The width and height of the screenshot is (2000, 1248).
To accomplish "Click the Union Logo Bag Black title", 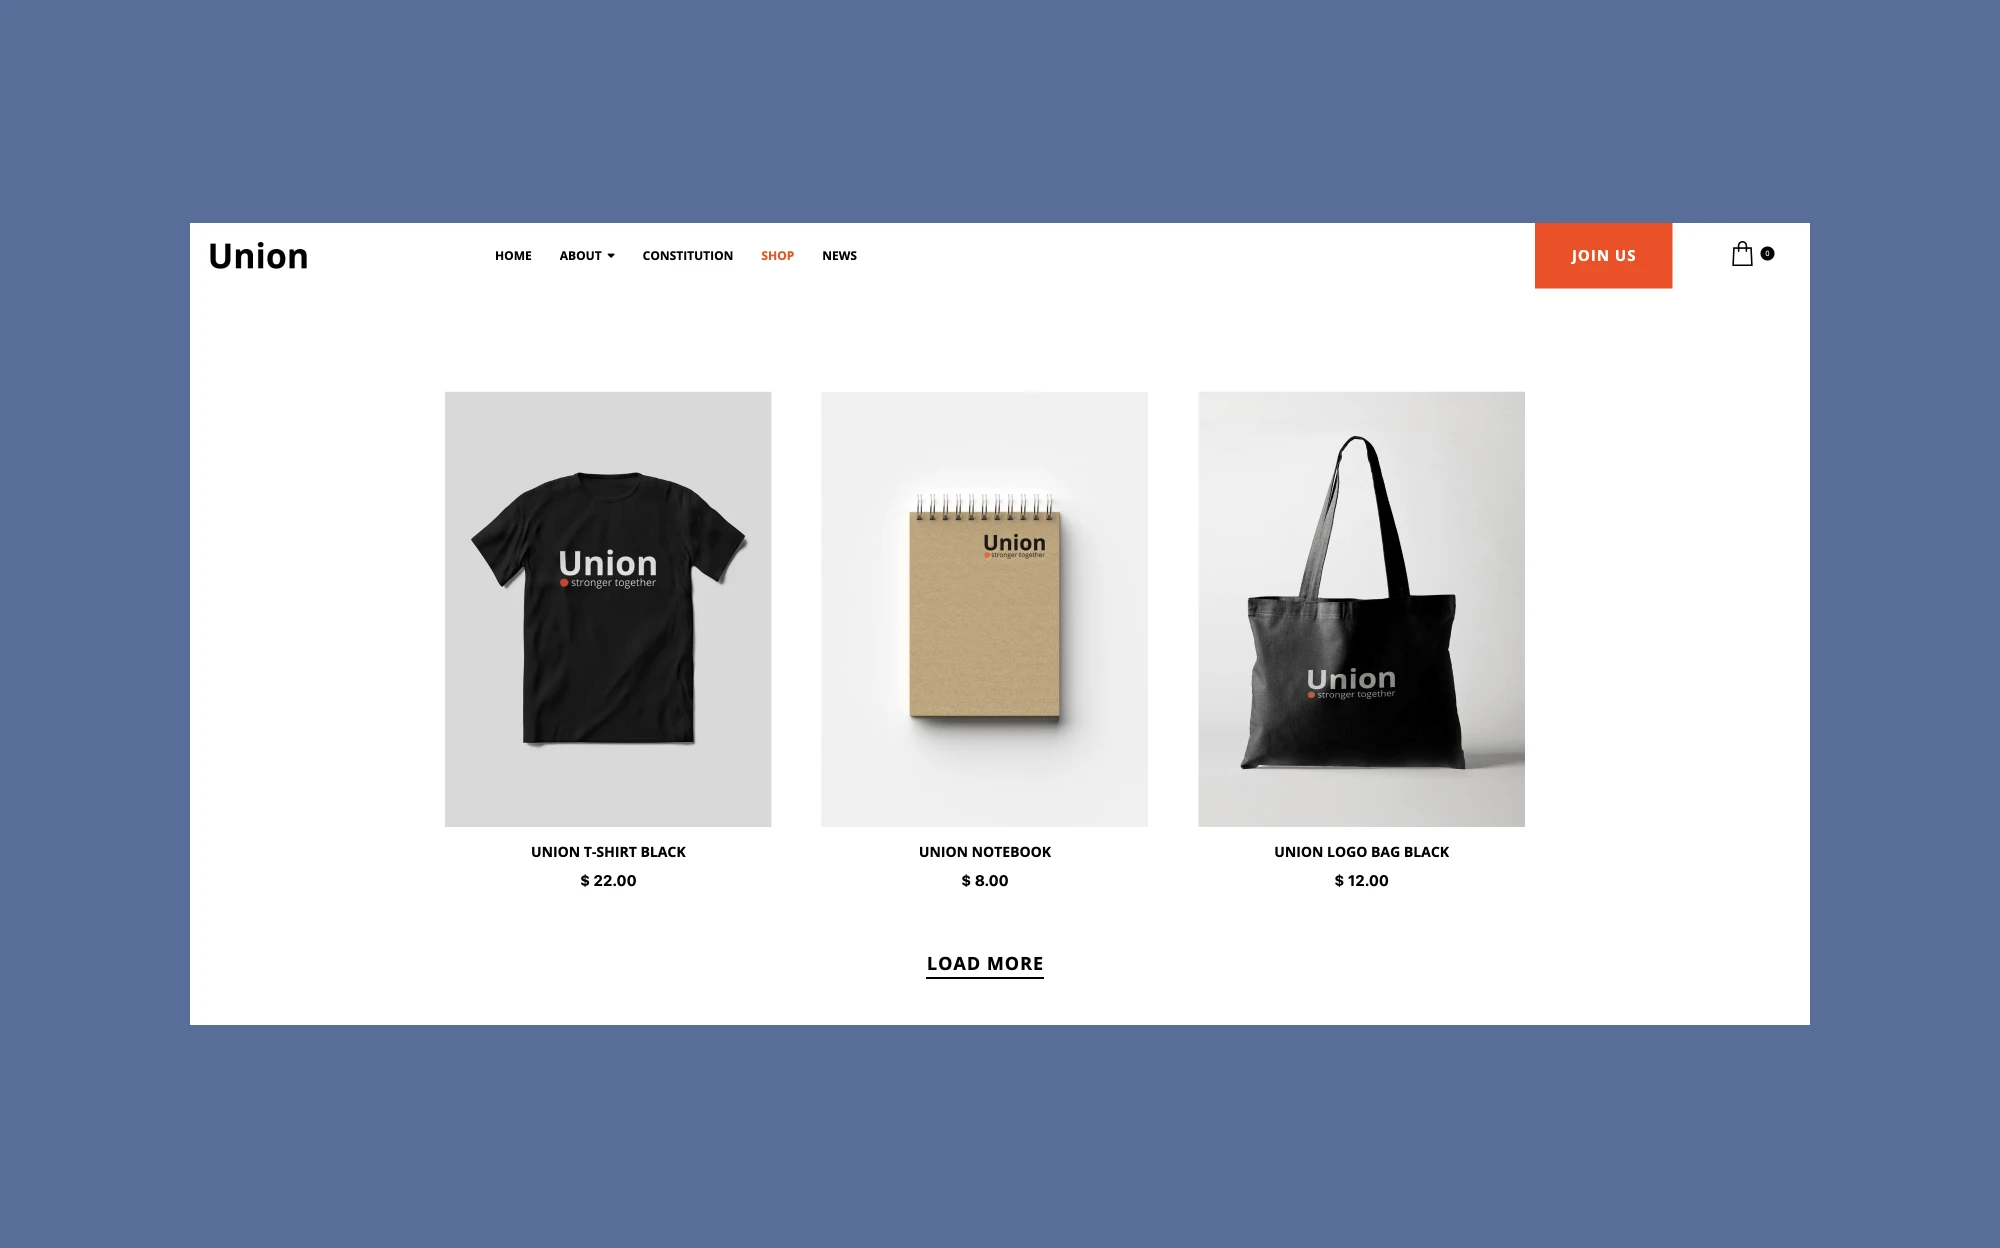I will (1361, 852).
